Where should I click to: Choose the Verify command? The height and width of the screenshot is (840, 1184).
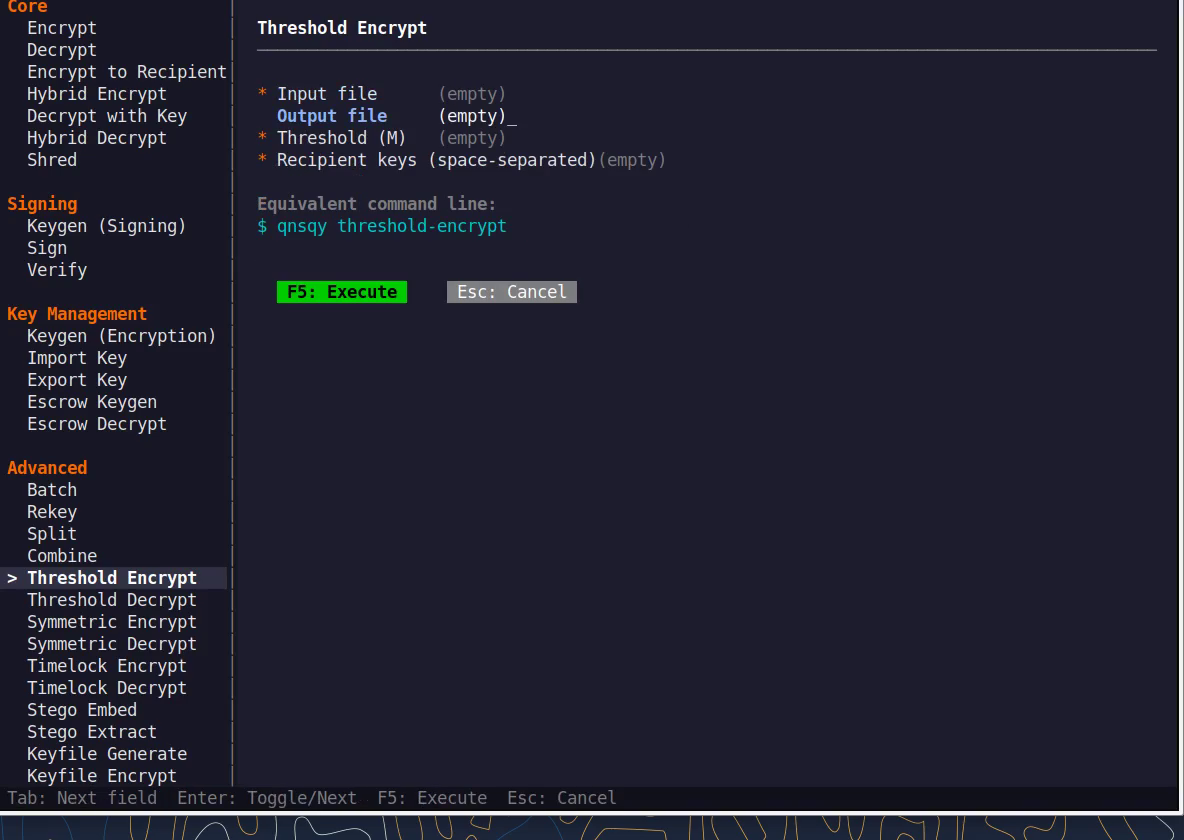tap(57, 270)
